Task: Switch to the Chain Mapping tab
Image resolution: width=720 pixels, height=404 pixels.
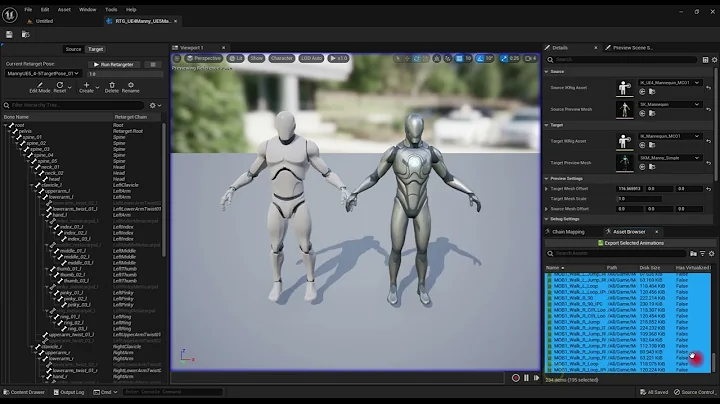Action: [x=568, y=232]
